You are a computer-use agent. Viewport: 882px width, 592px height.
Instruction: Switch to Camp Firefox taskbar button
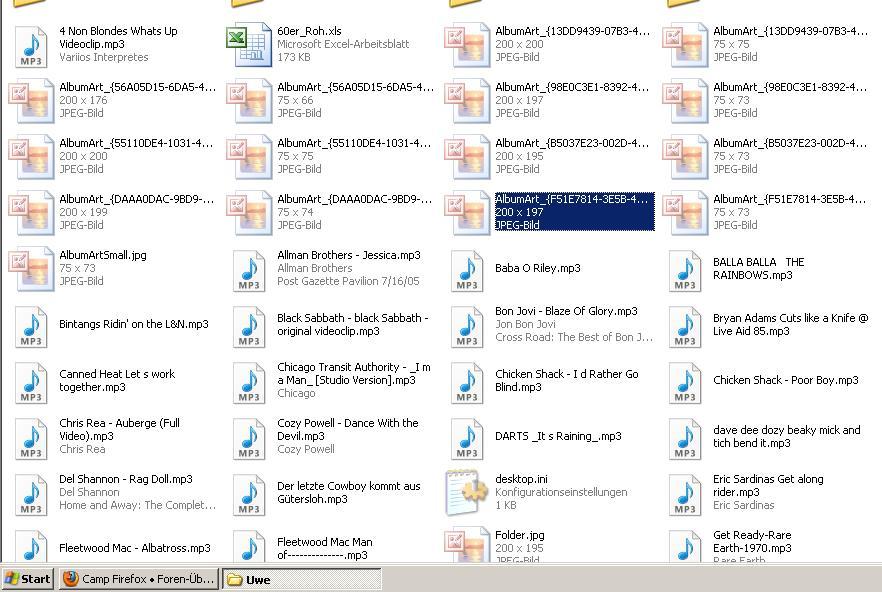coord(138,578)
